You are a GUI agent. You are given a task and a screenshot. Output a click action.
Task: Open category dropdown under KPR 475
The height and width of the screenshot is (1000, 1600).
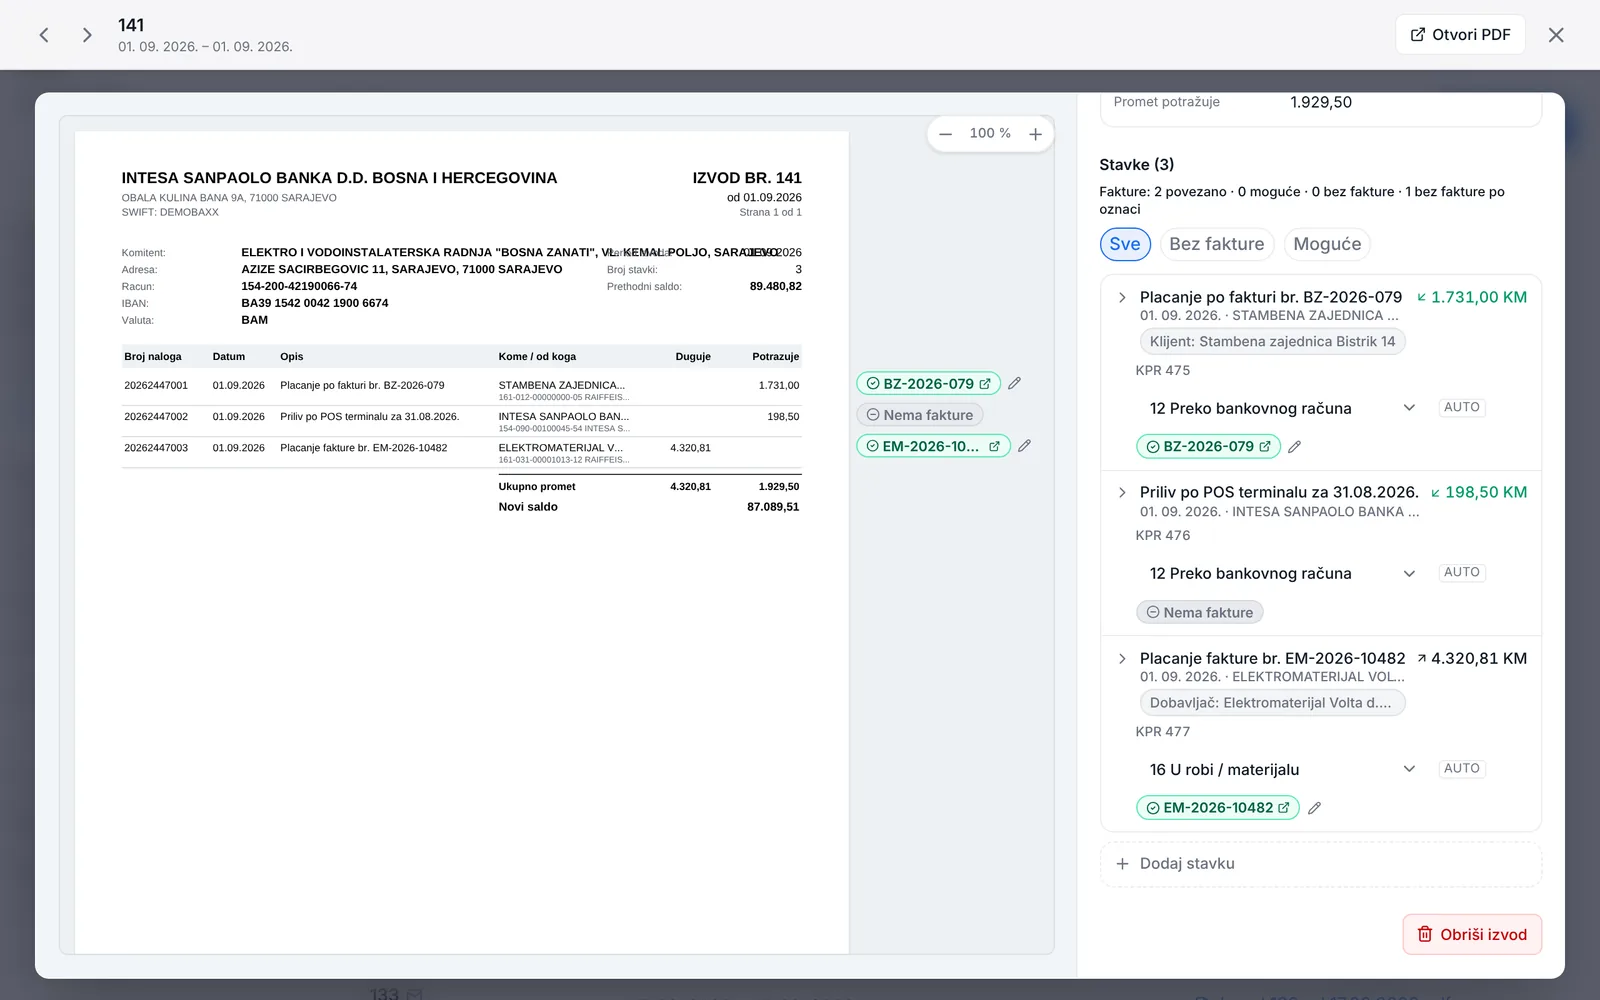[1282, 408]
